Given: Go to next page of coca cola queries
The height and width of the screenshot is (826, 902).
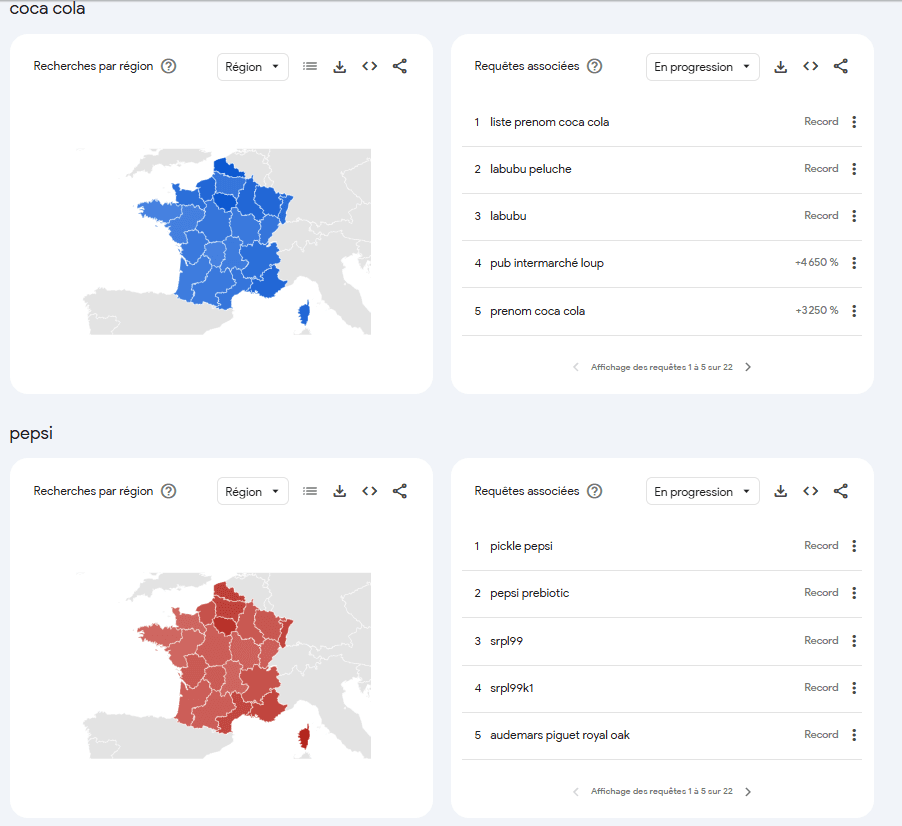Looking at the screenshot, I should tap(748, 367).
